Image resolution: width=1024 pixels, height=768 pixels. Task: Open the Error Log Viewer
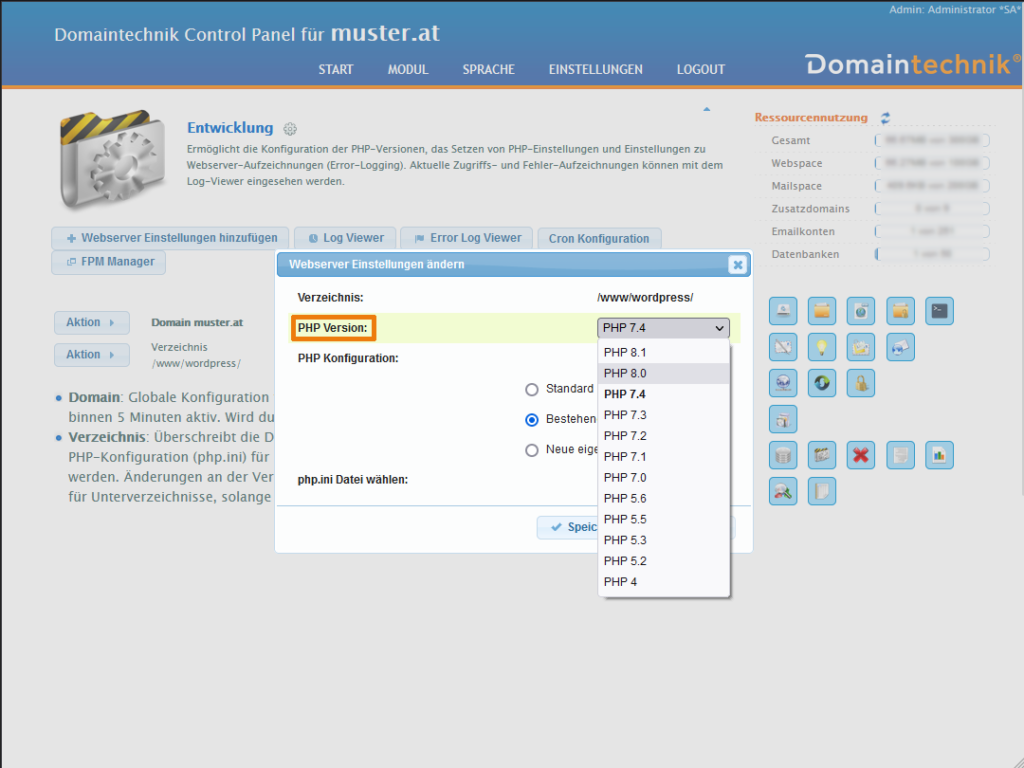click(x=467, y=238)
